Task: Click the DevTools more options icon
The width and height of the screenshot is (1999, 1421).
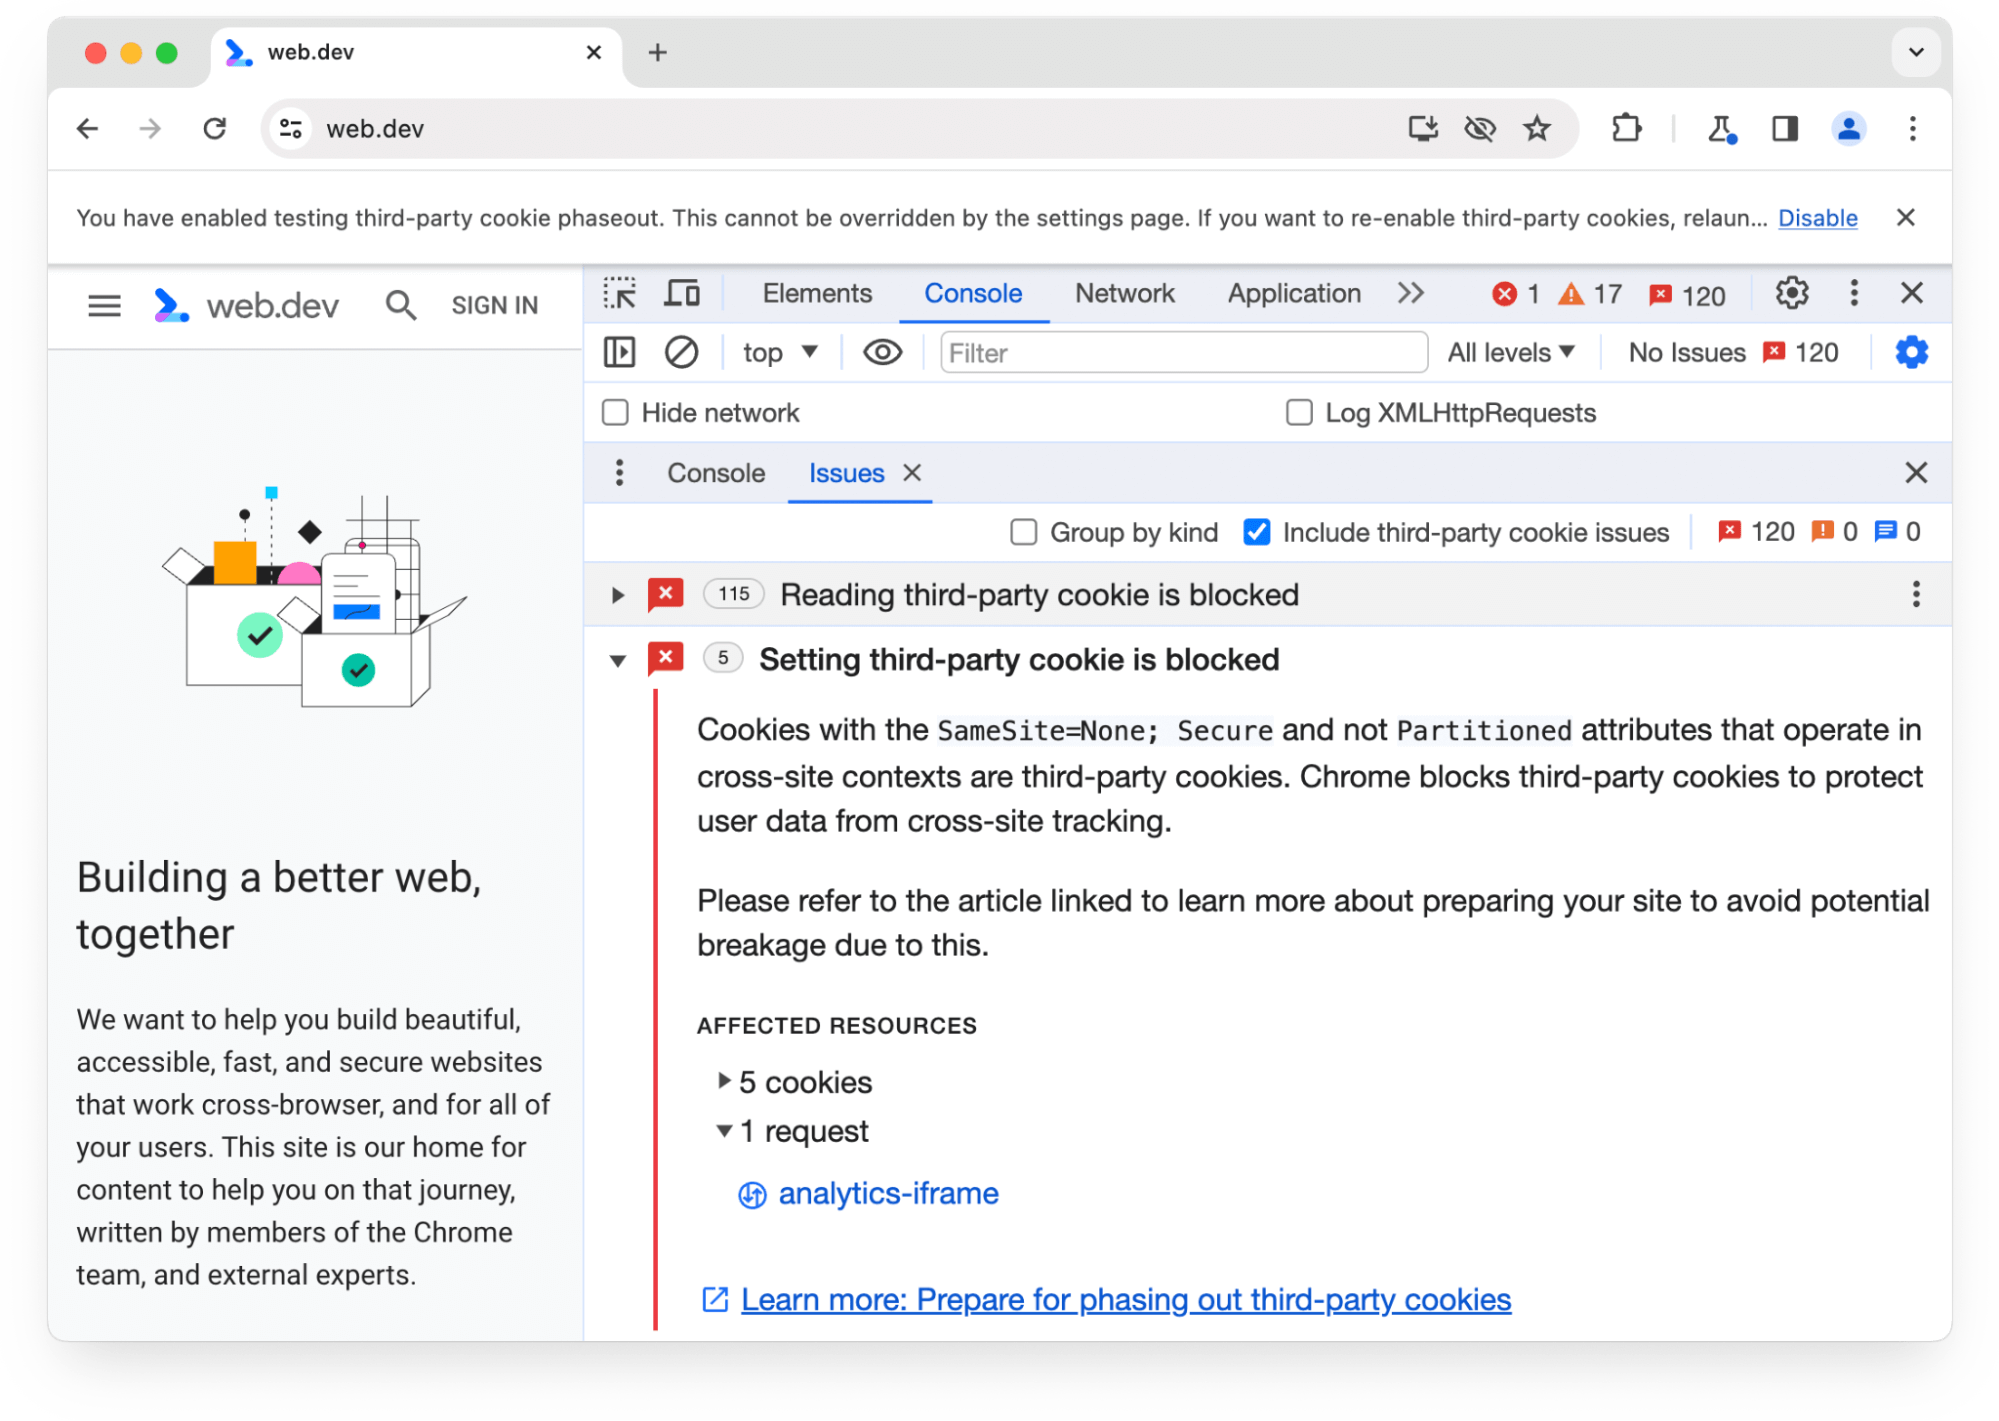Action: point(1853,294)
